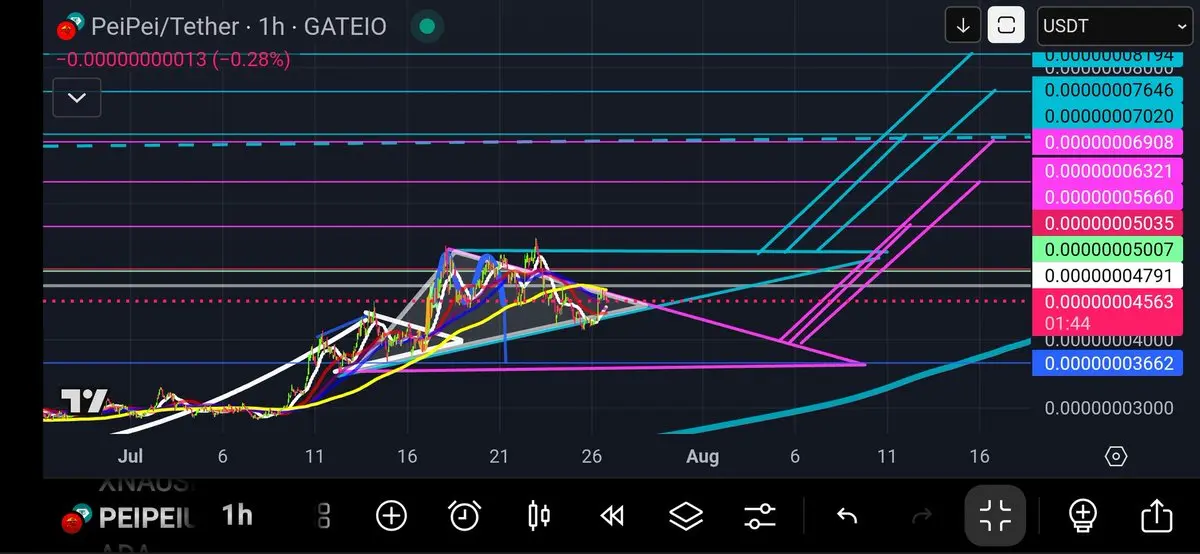
Task: Open the drawing tools grid icon
Action: coord(324,516)
